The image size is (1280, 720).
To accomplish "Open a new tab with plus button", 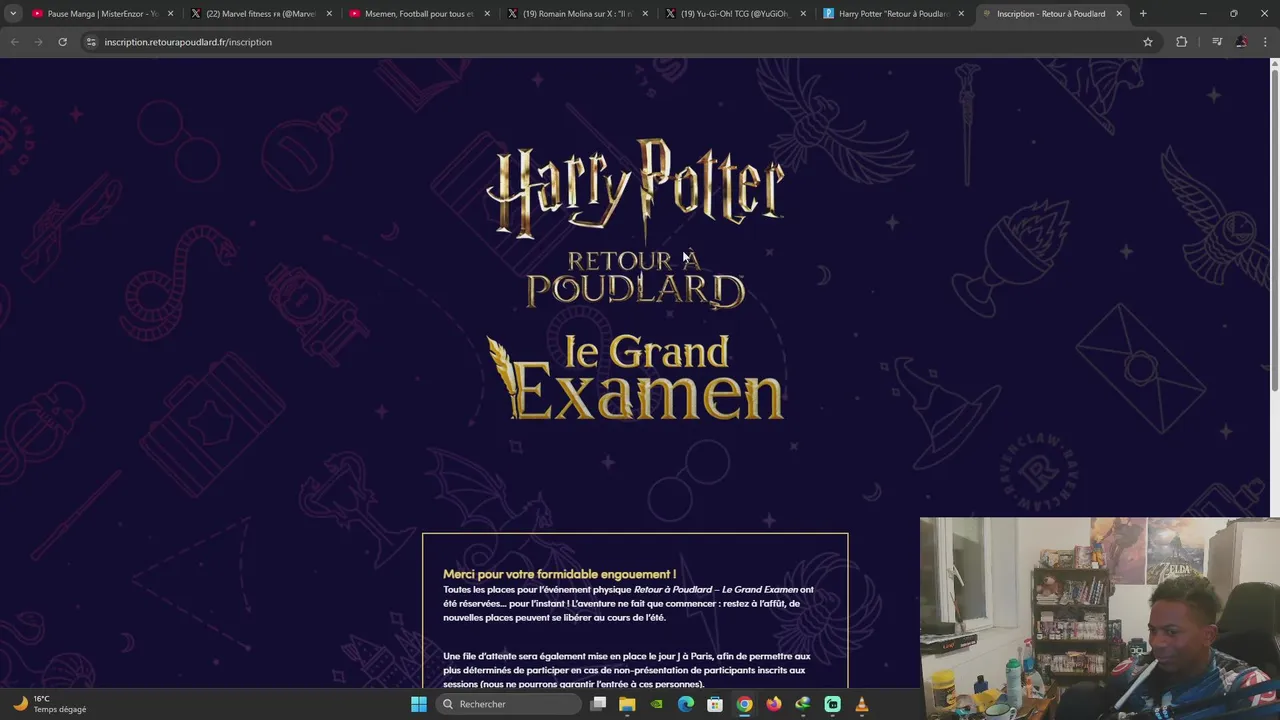I will point(1143,14).
